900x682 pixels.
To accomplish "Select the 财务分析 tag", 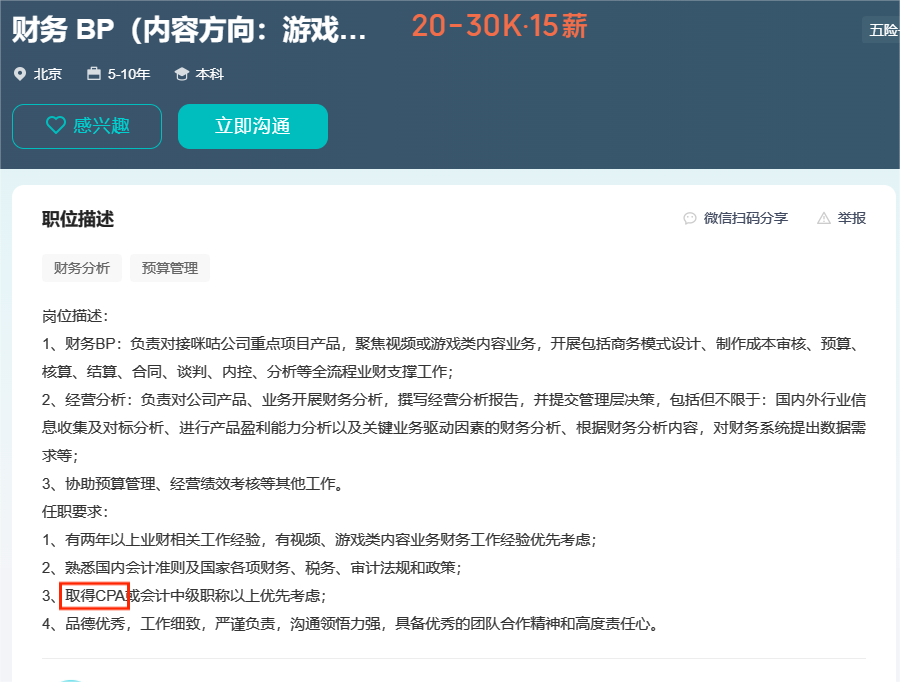I will point(82,268).
